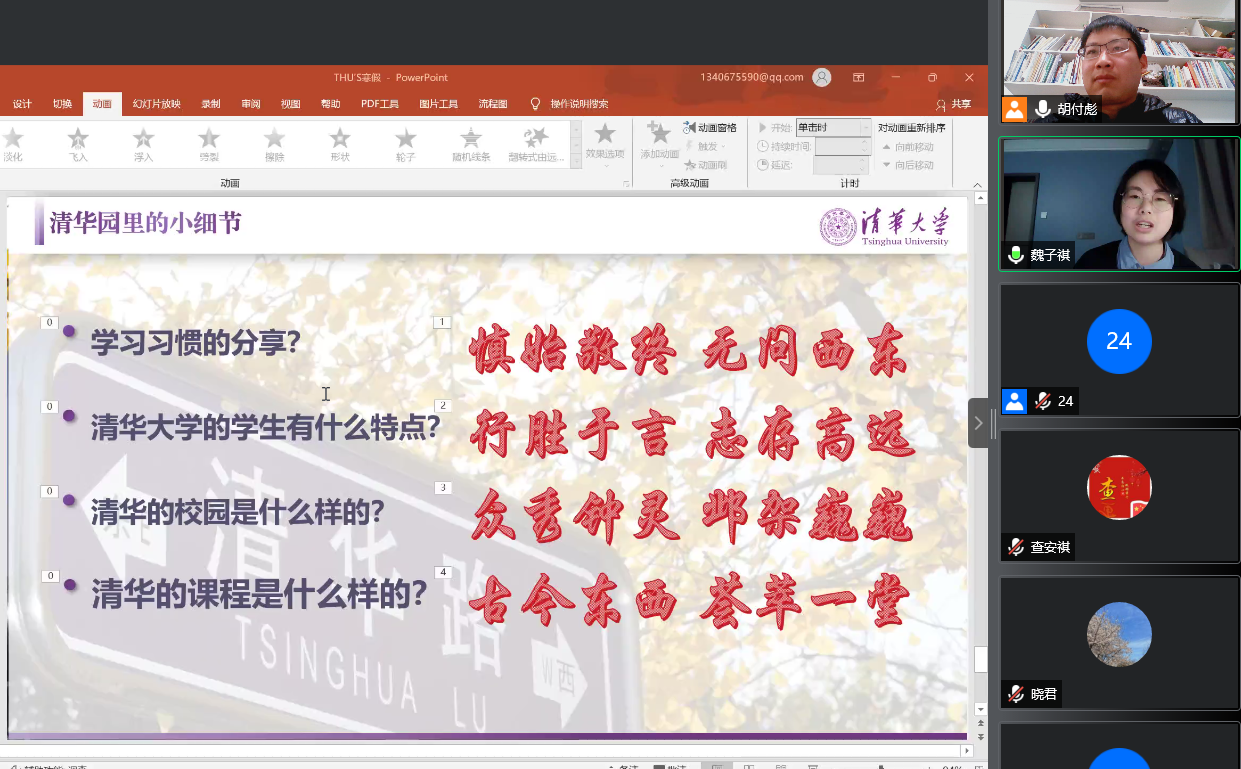The image size is (1241, 769).
Task: Open the 流程图 flowchart tab
Action: [x=493, y=104]
